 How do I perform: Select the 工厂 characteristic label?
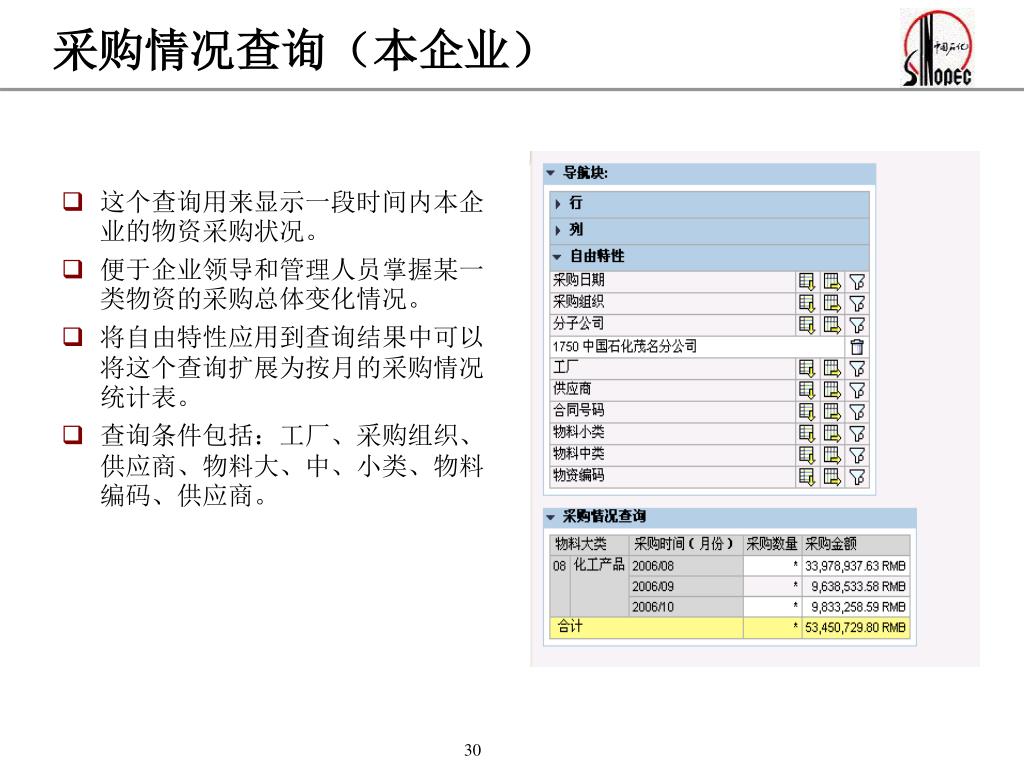click(x=566, y=367)
